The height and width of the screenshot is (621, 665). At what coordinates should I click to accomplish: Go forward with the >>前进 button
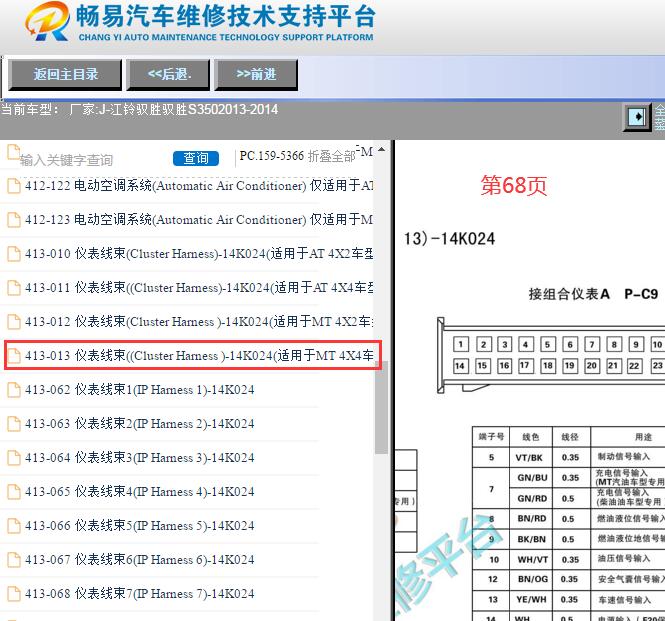pos(256,75)
